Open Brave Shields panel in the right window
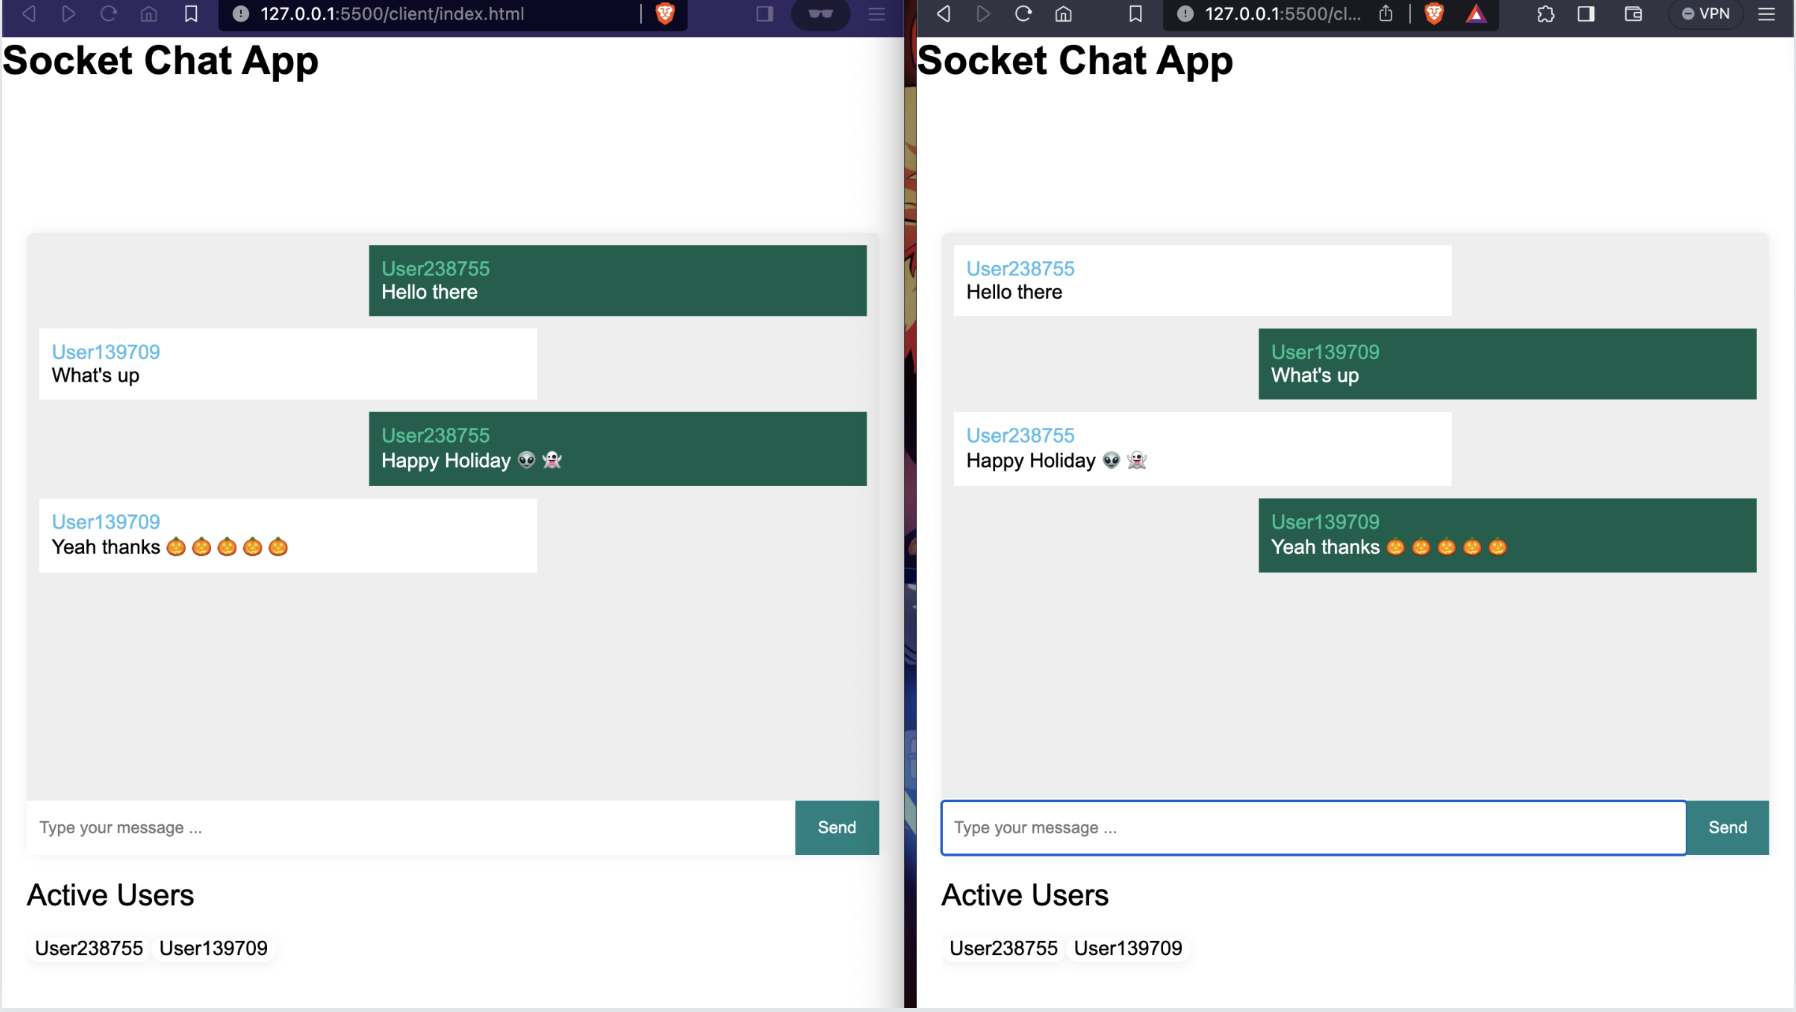The height and width of the screenshot is (1012, 1796). 1434,14
